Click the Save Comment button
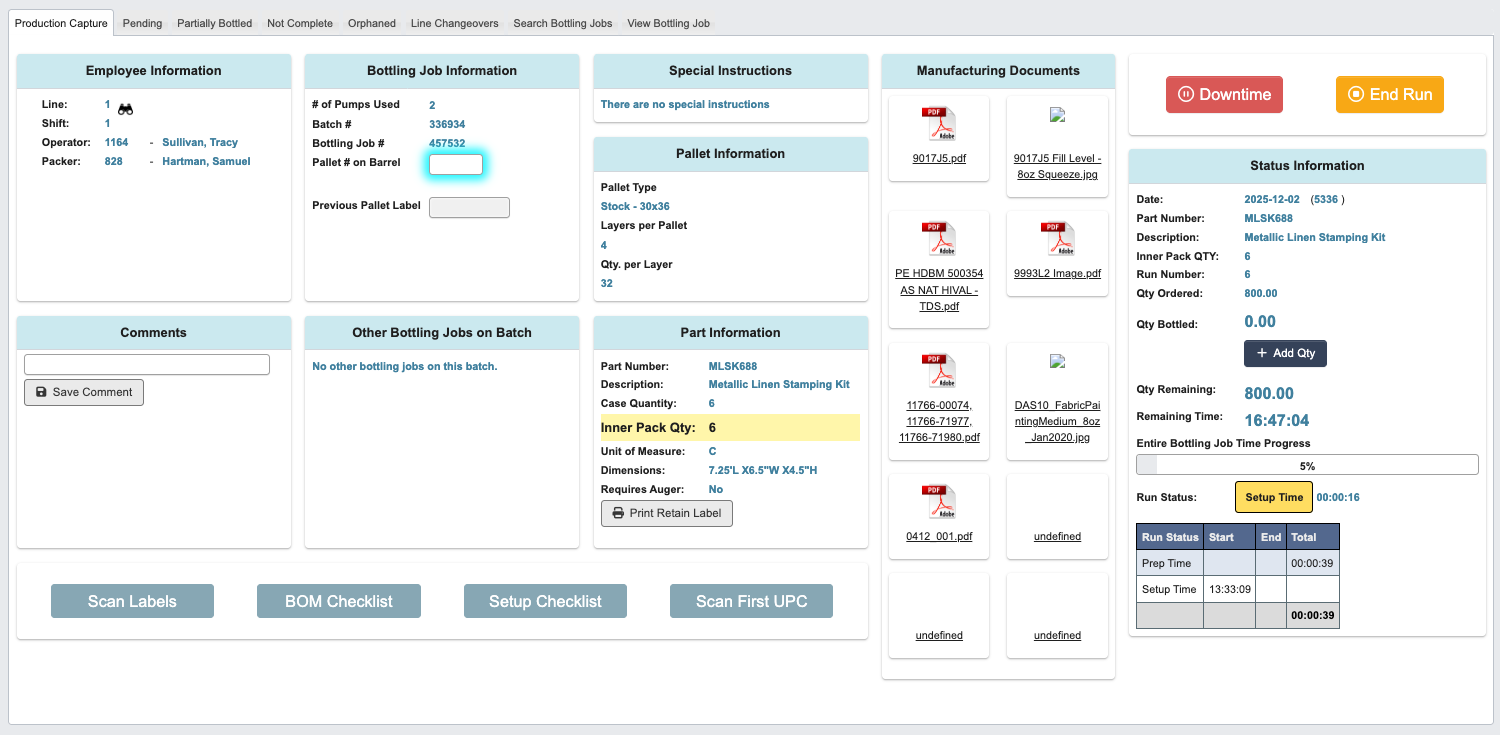The image size is (1500, 735). point(84,392)
